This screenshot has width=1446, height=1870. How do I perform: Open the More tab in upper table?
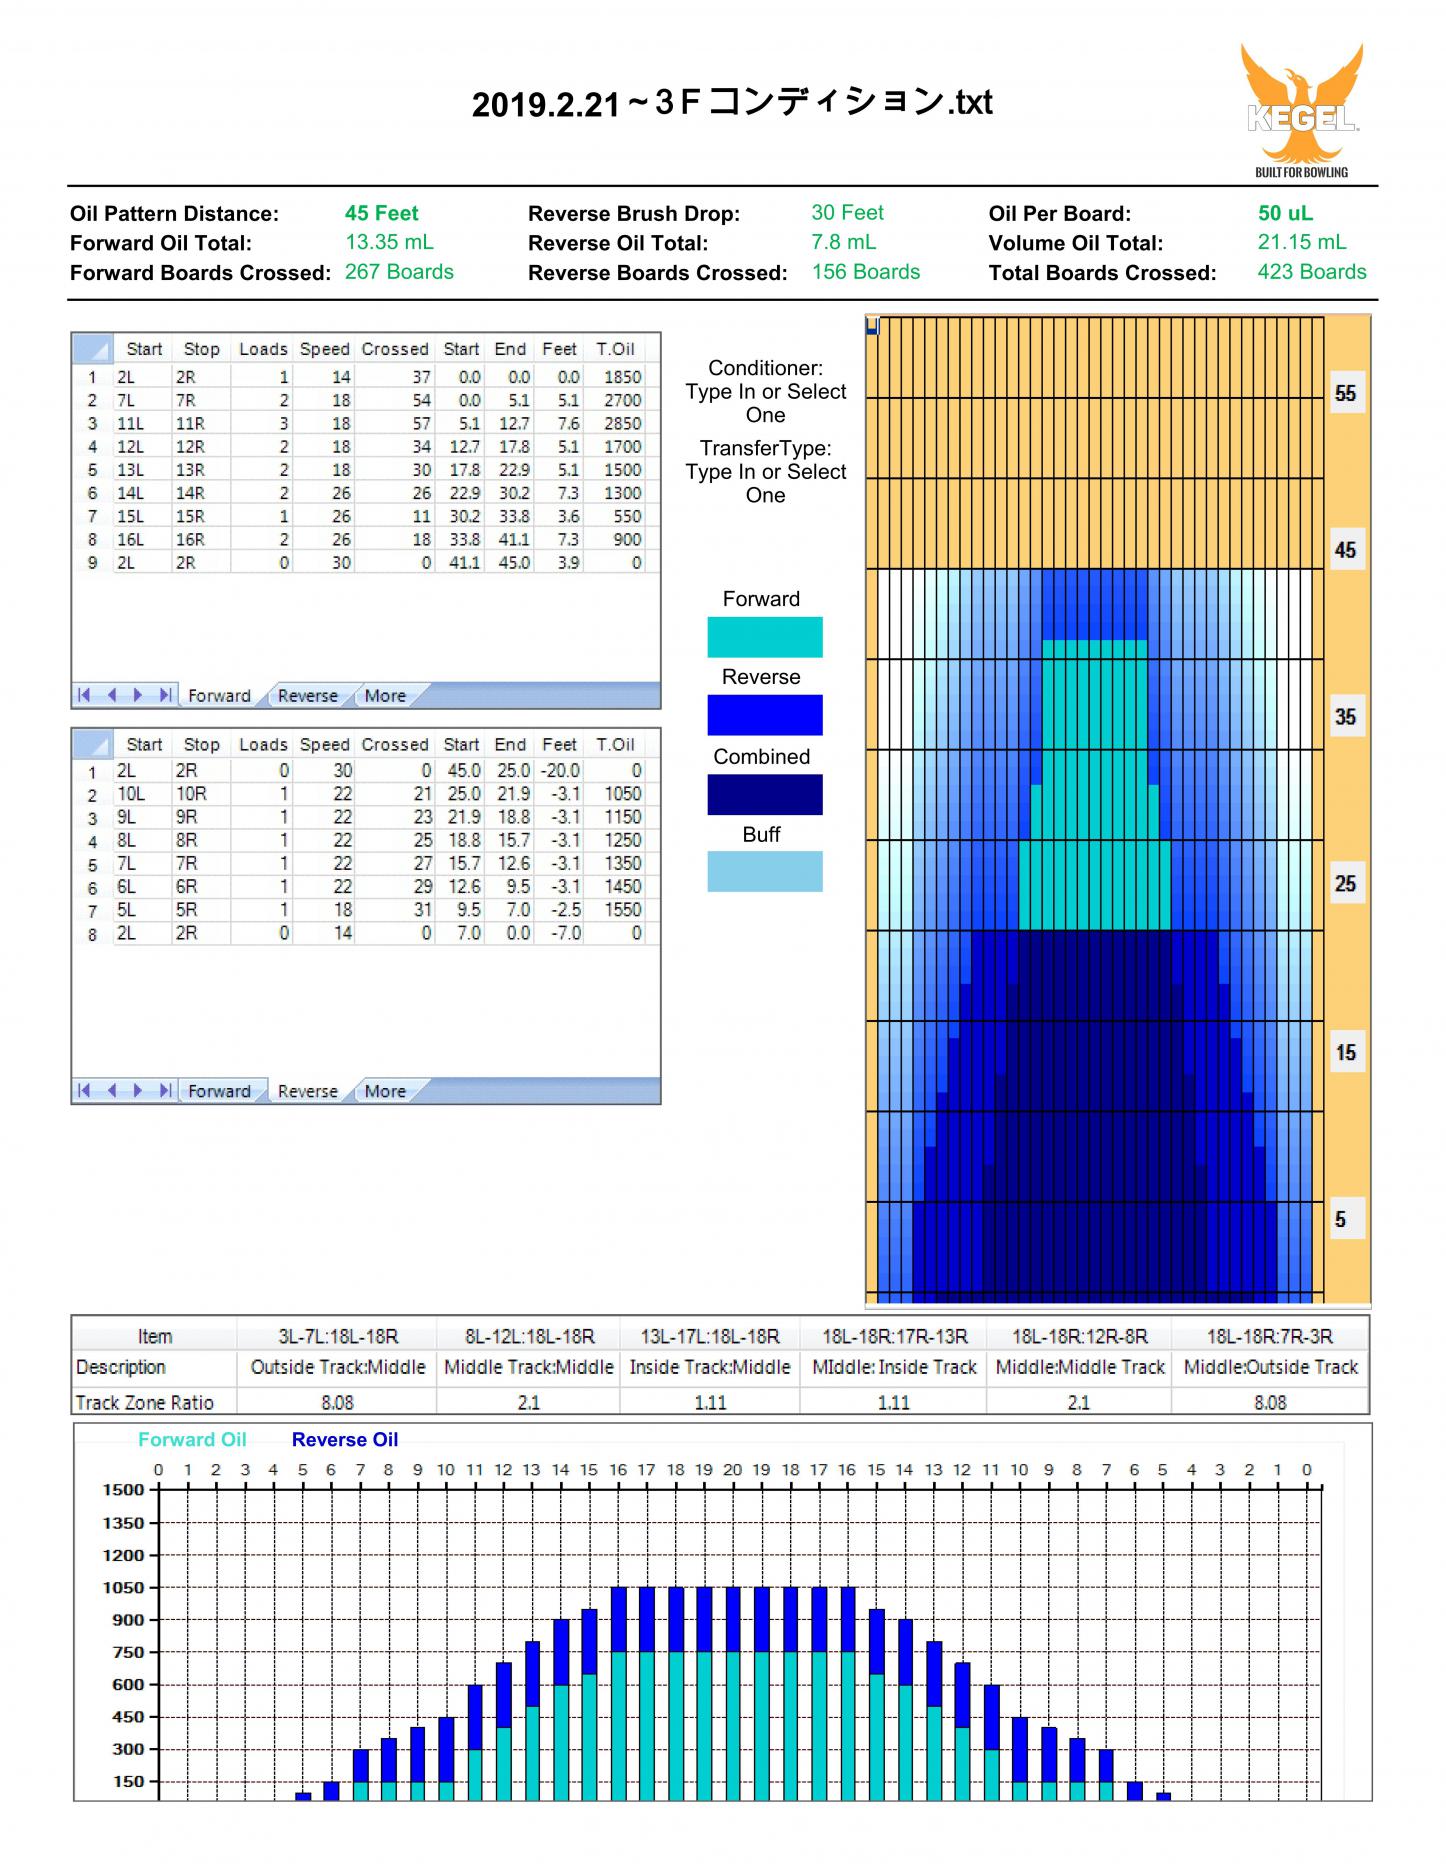coord(385,696)
